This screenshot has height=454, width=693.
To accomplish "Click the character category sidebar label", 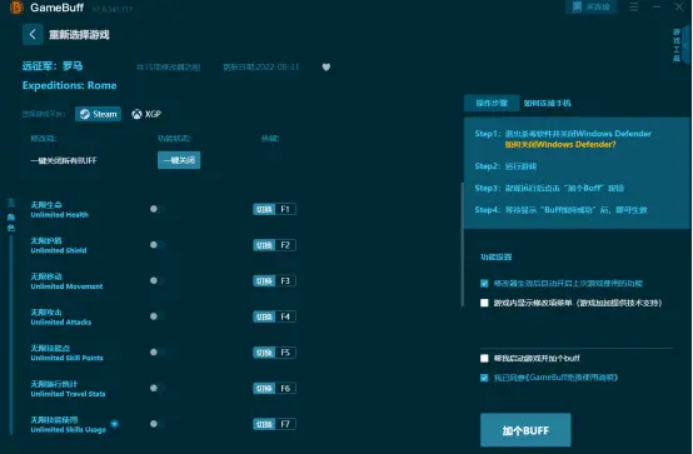I will (11, 222).
